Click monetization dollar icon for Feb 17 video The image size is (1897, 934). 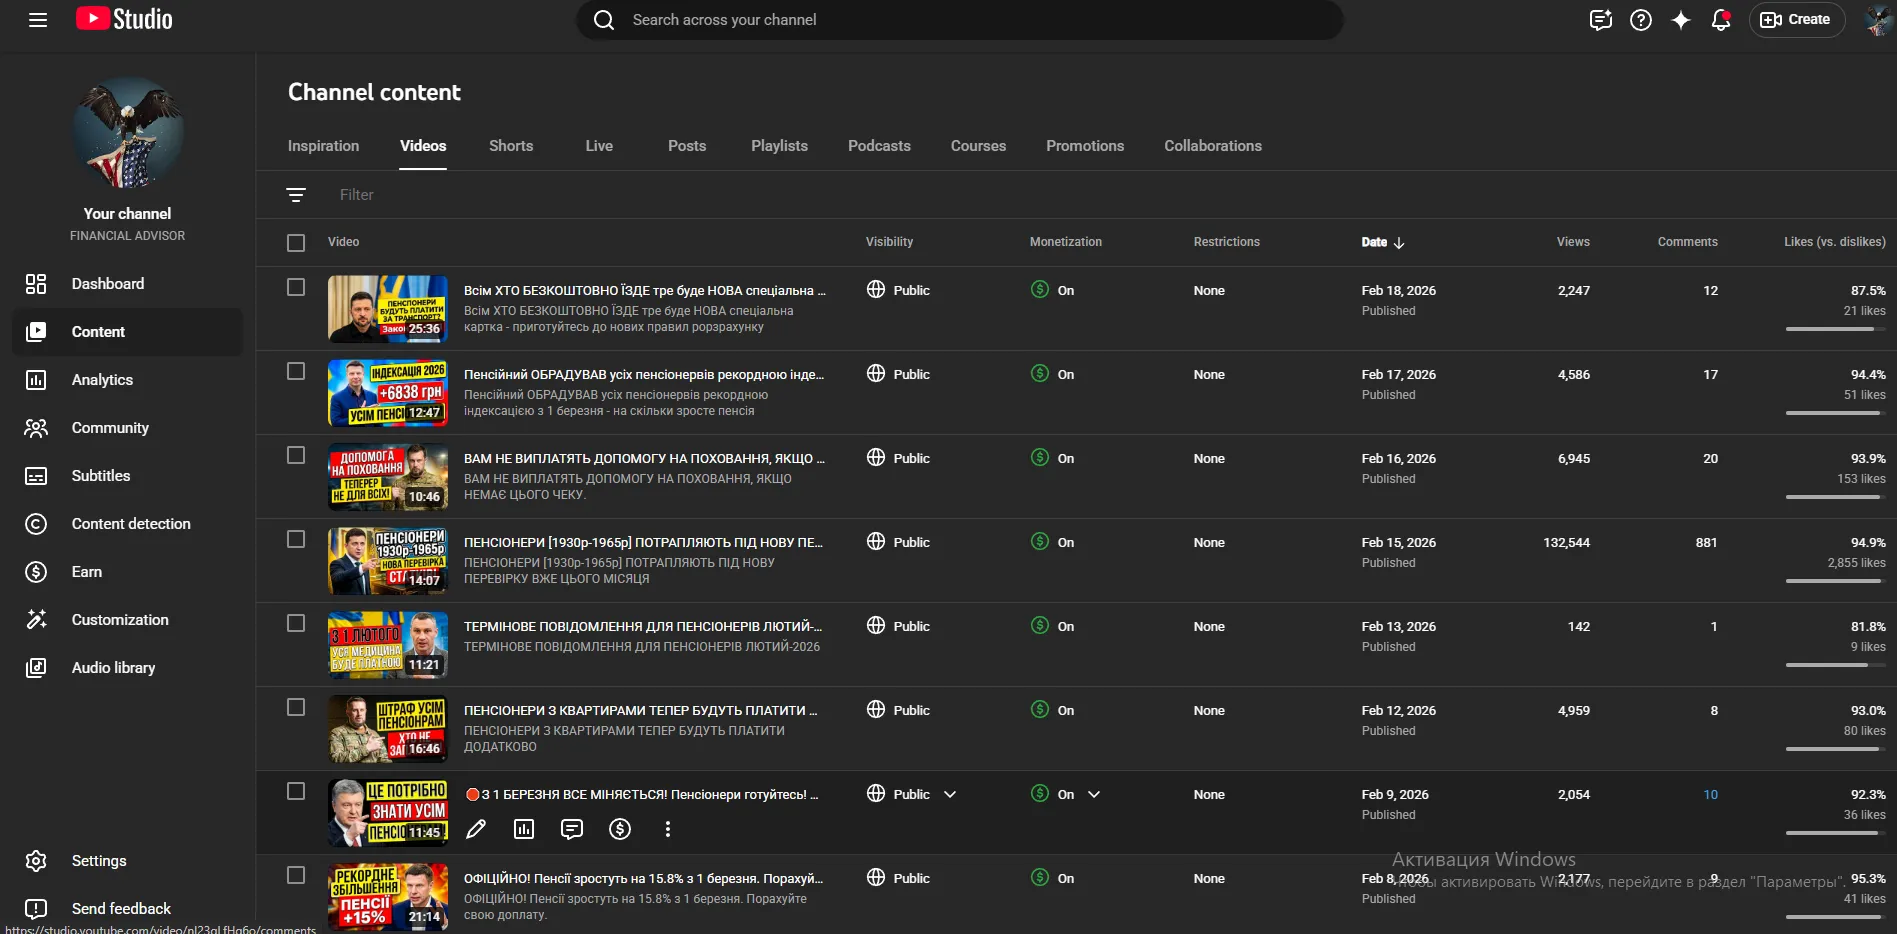click(x=1040, y=374)
